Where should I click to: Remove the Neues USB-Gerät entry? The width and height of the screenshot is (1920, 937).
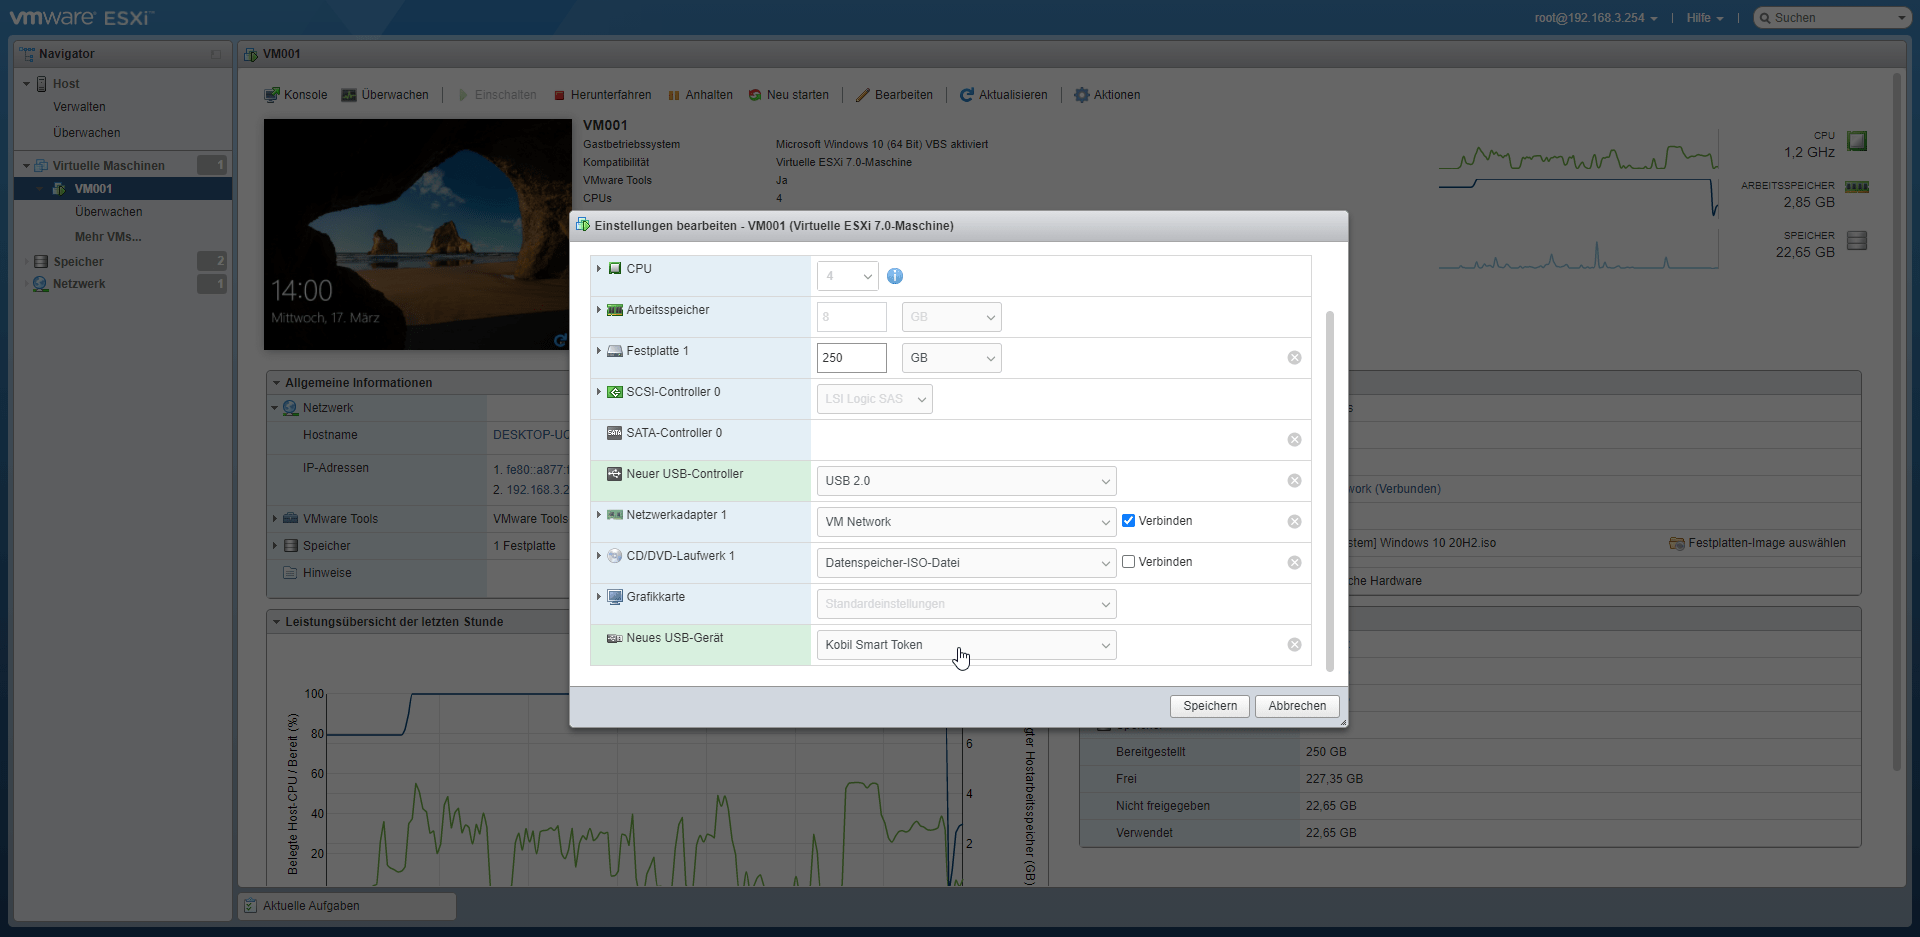[1294, 645]
